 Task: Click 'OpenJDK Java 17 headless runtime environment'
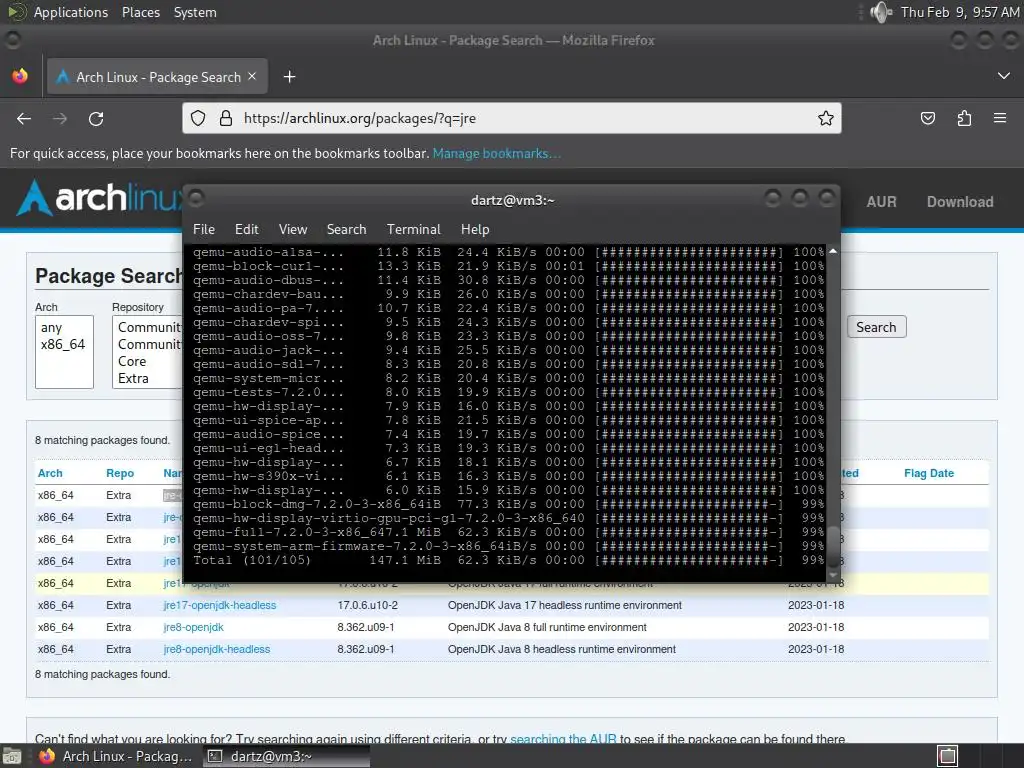pyautogui.click(x=564, y=605)
